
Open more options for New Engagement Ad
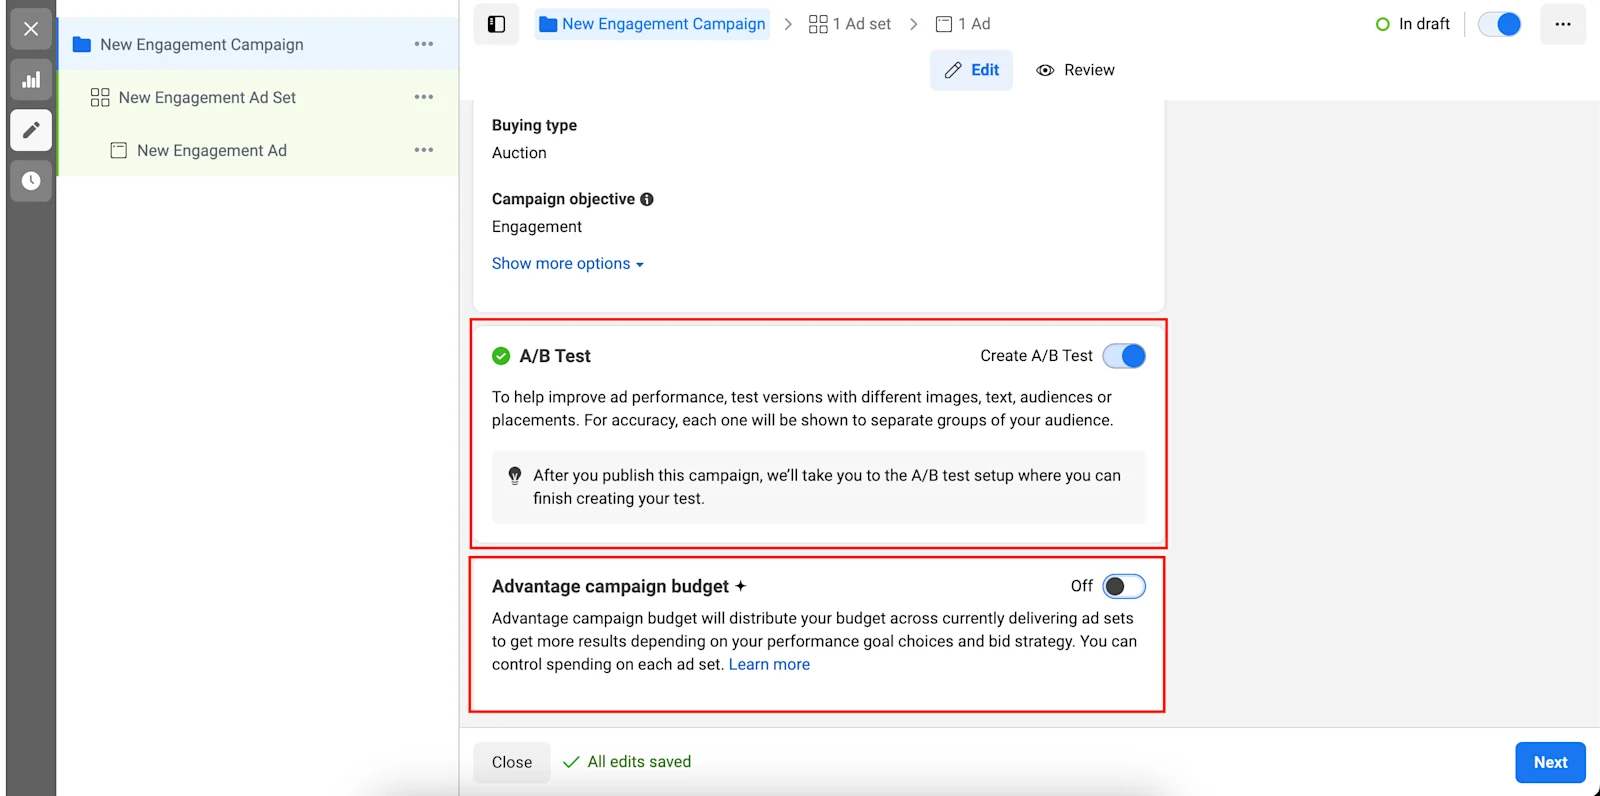[424, 150]
